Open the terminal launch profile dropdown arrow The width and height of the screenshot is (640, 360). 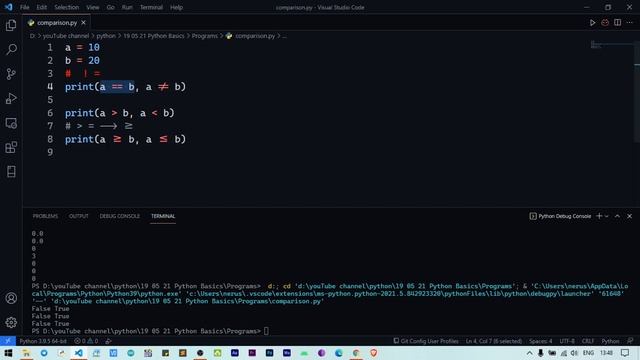[607, 216]
